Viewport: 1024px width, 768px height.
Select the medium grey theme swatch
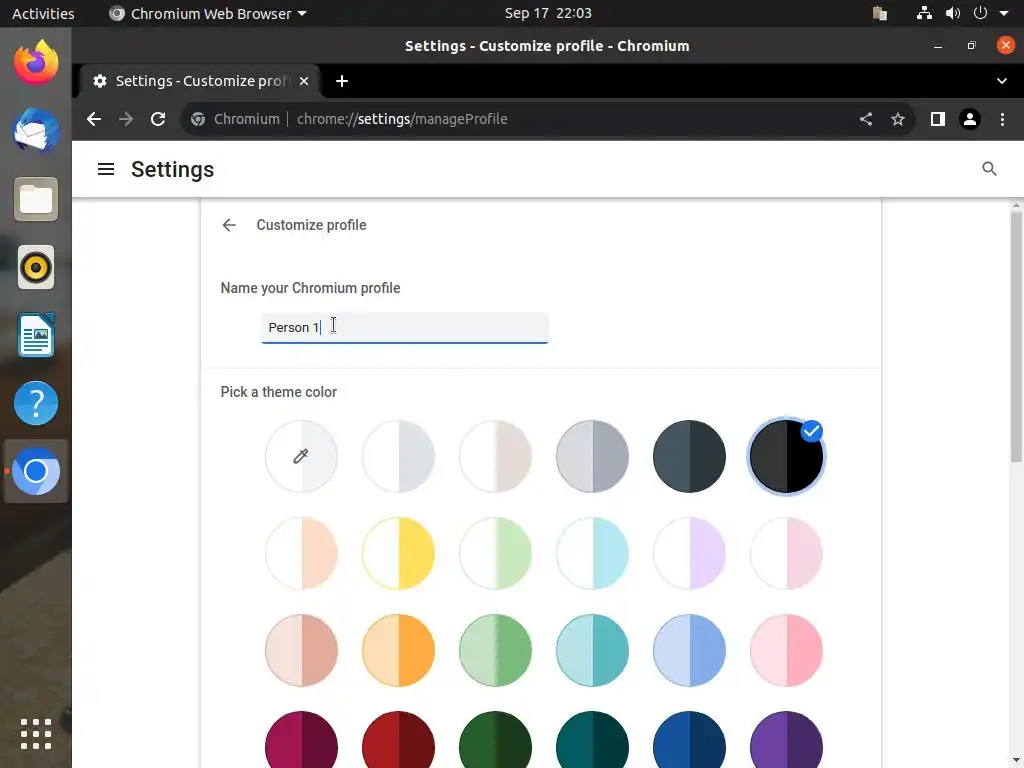(x=592, y=456)
